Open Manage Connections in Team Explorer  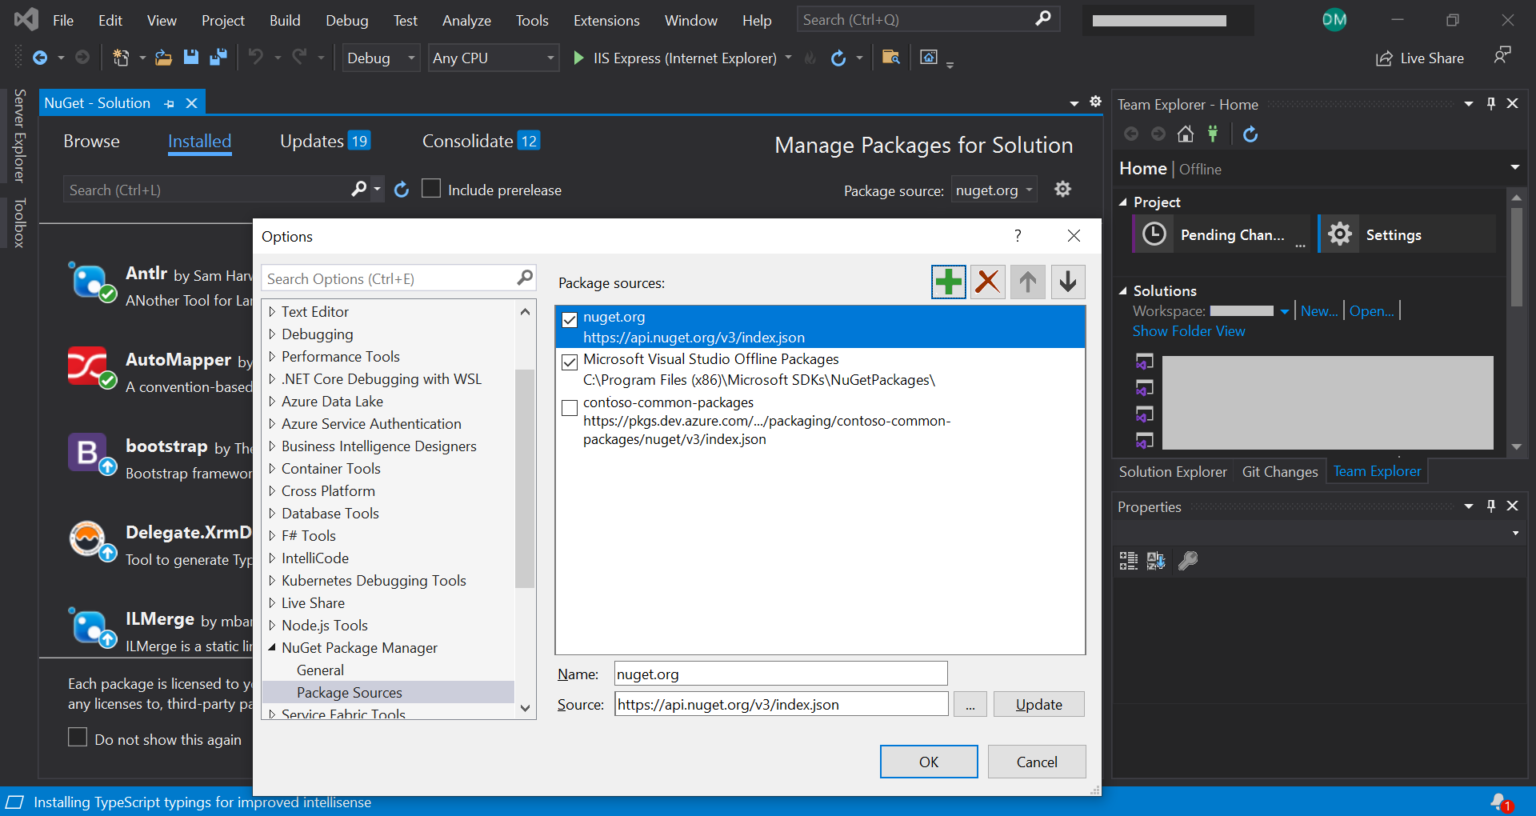point(1212,133)
